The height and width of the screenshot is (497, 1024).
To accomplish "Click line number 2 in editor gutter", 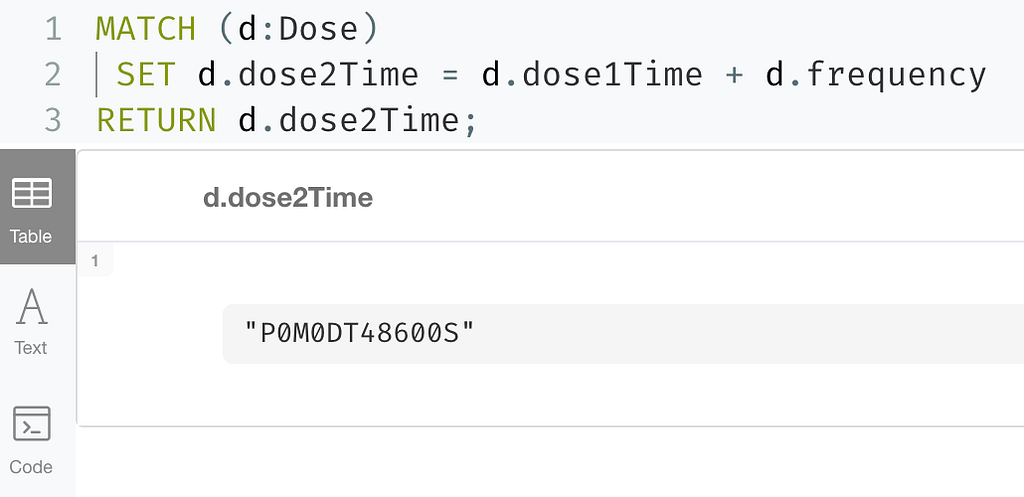I will [x=53, y=75].
